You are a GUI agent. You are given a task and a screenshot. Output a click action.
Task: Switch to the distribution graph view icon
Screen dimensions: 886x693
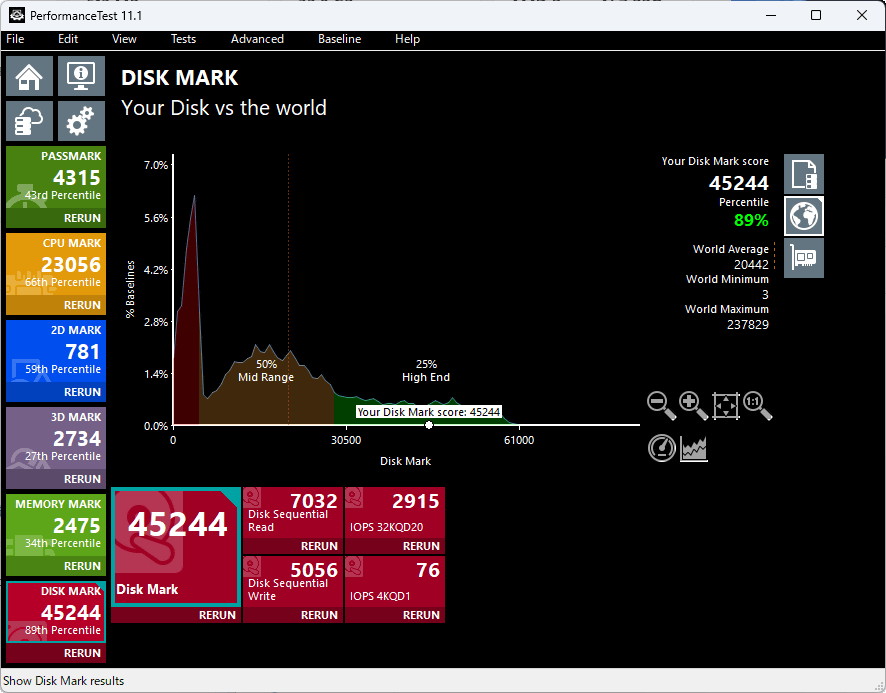pos(694,448)
